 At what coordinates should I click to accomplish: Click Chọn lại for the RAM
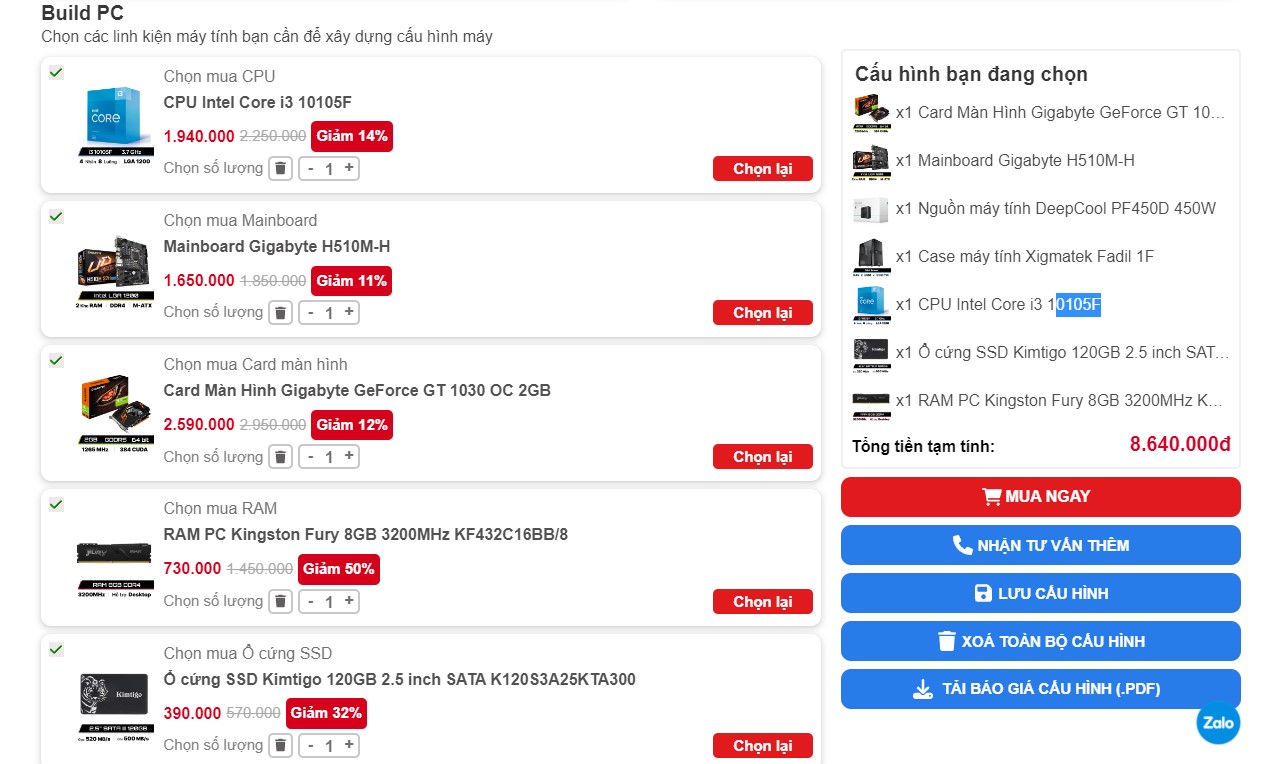762,602
